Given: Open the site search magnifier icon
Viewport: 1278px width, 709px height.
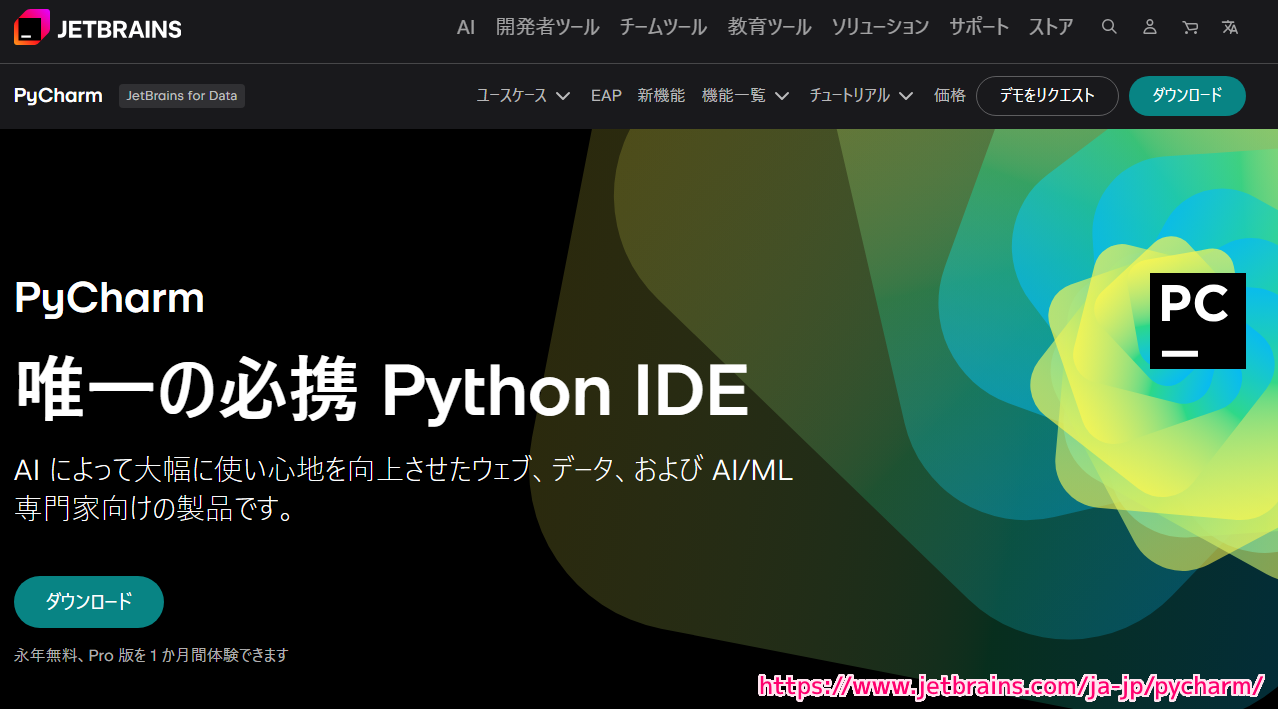Looking at the screenshot, I should click(1109, 27).
